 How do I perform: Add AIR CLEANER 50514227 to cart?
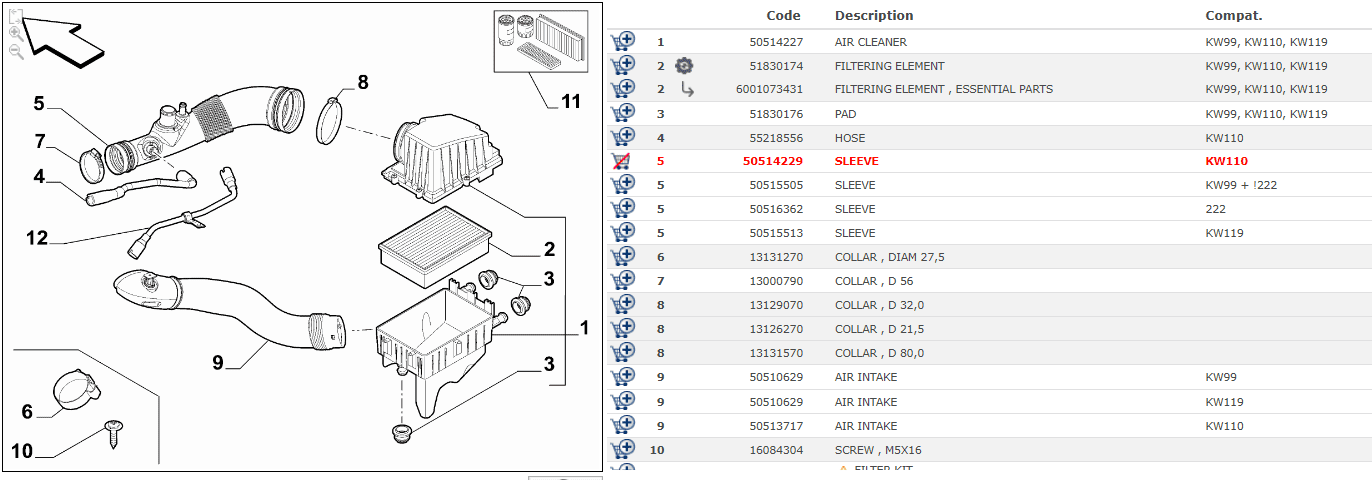(x=622, y=42)
